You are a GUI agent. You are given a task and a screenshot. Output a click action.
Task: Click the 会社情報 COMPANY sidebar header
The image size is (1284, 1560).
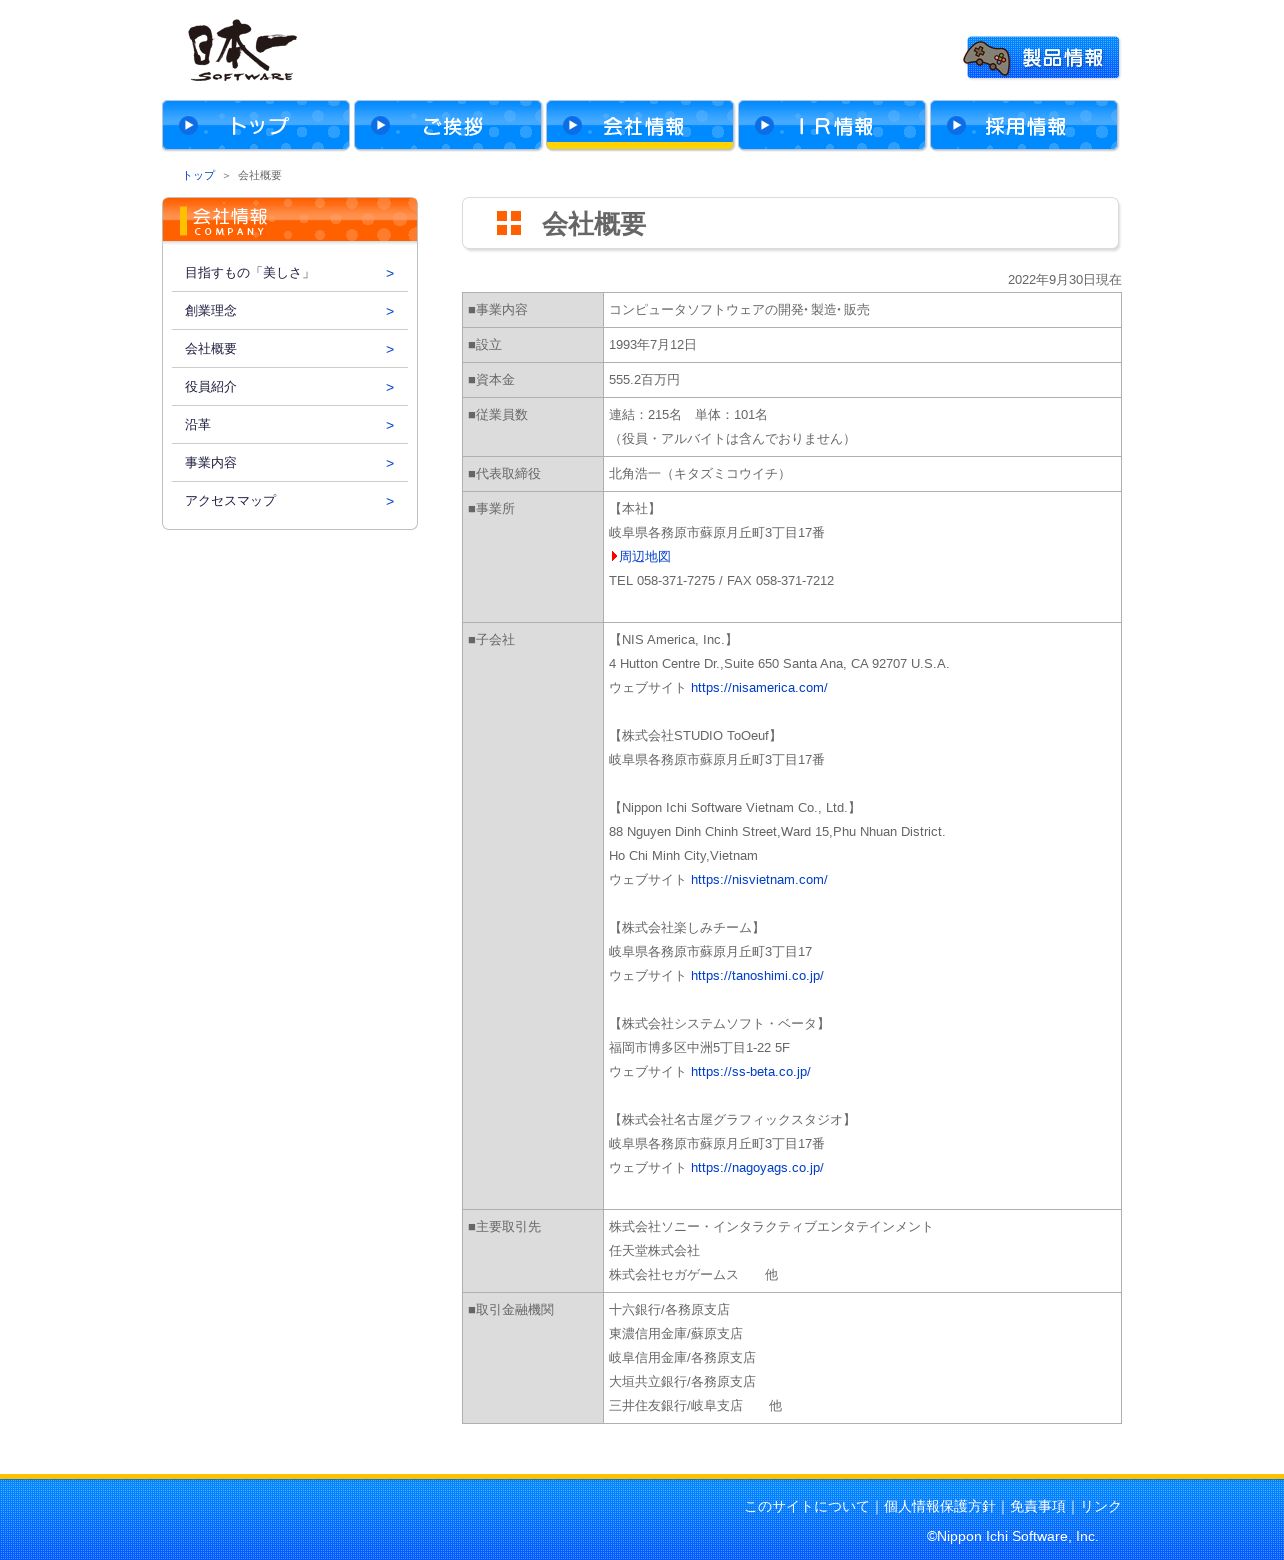point(290,220)
